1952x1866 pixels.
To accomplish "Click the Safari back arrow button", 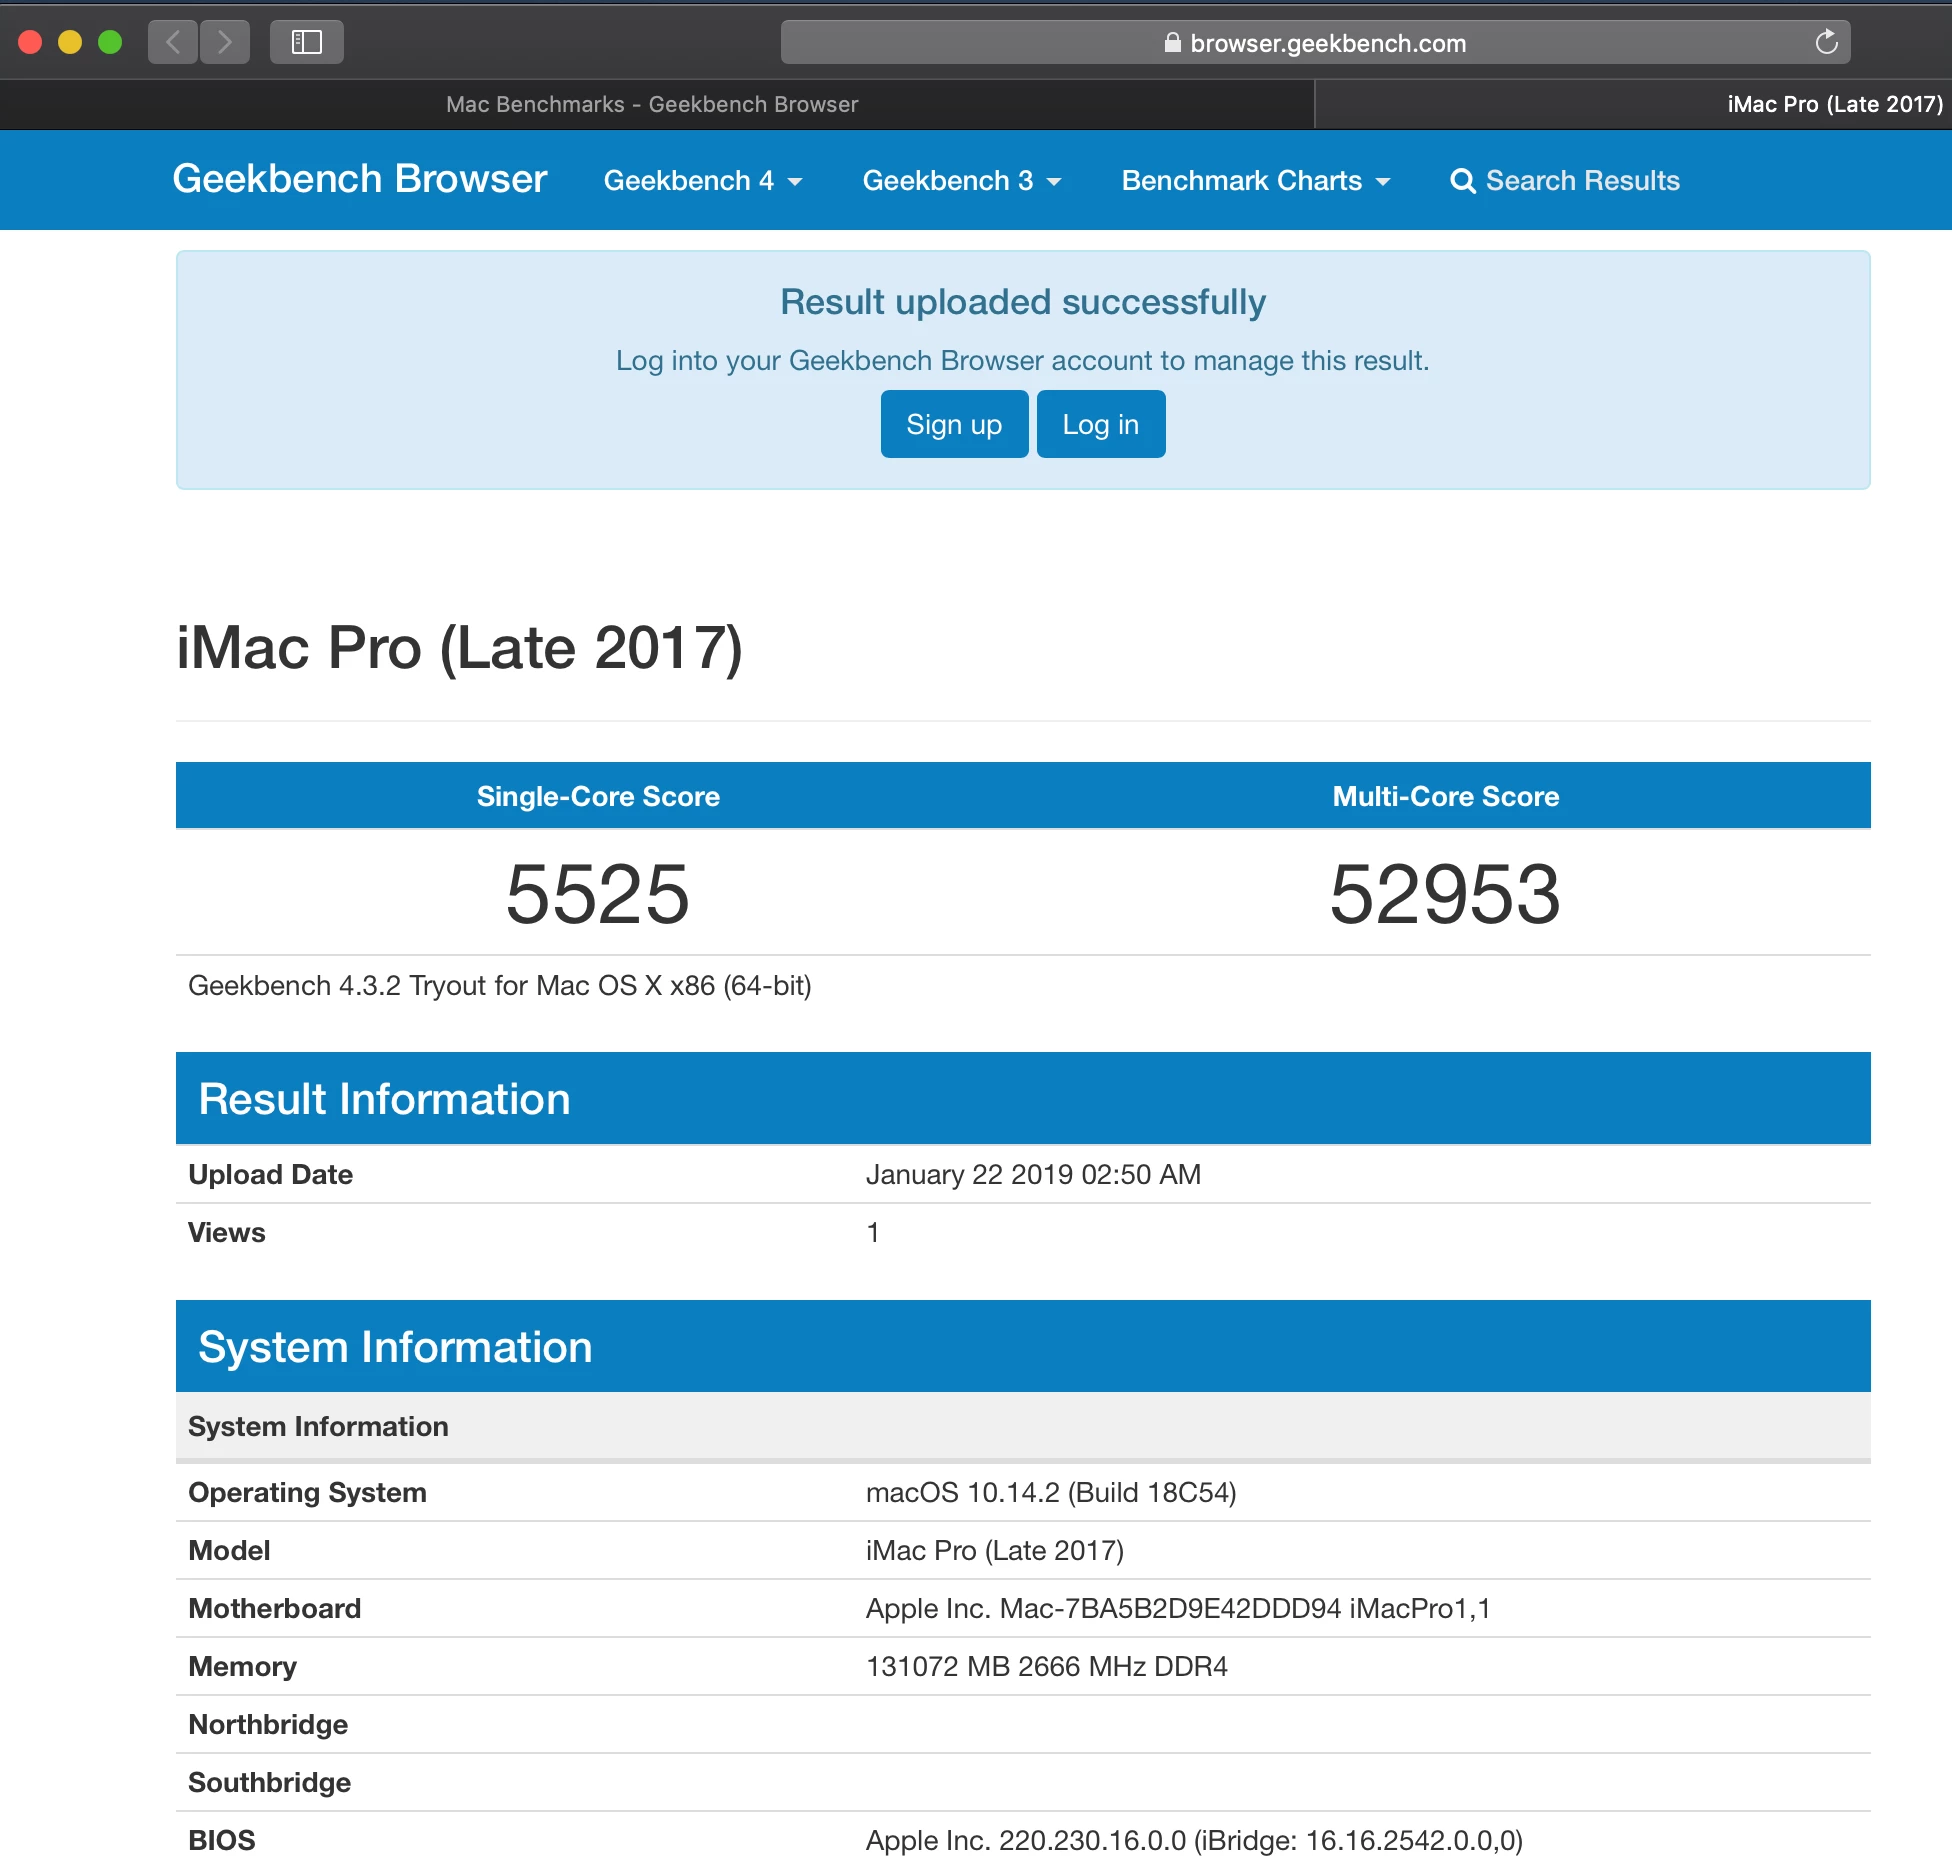I will (173, 42).
